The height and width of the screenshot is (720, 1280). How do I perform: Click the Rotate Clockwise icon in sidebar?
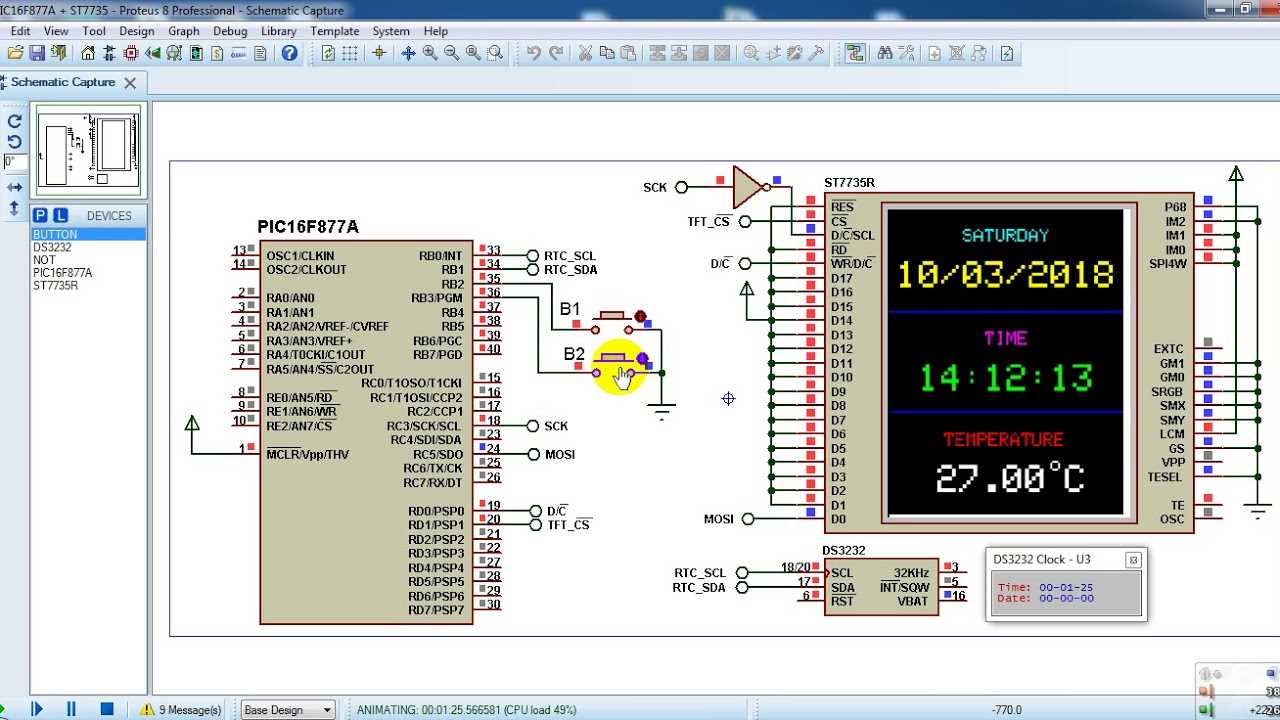pos(14,121)
